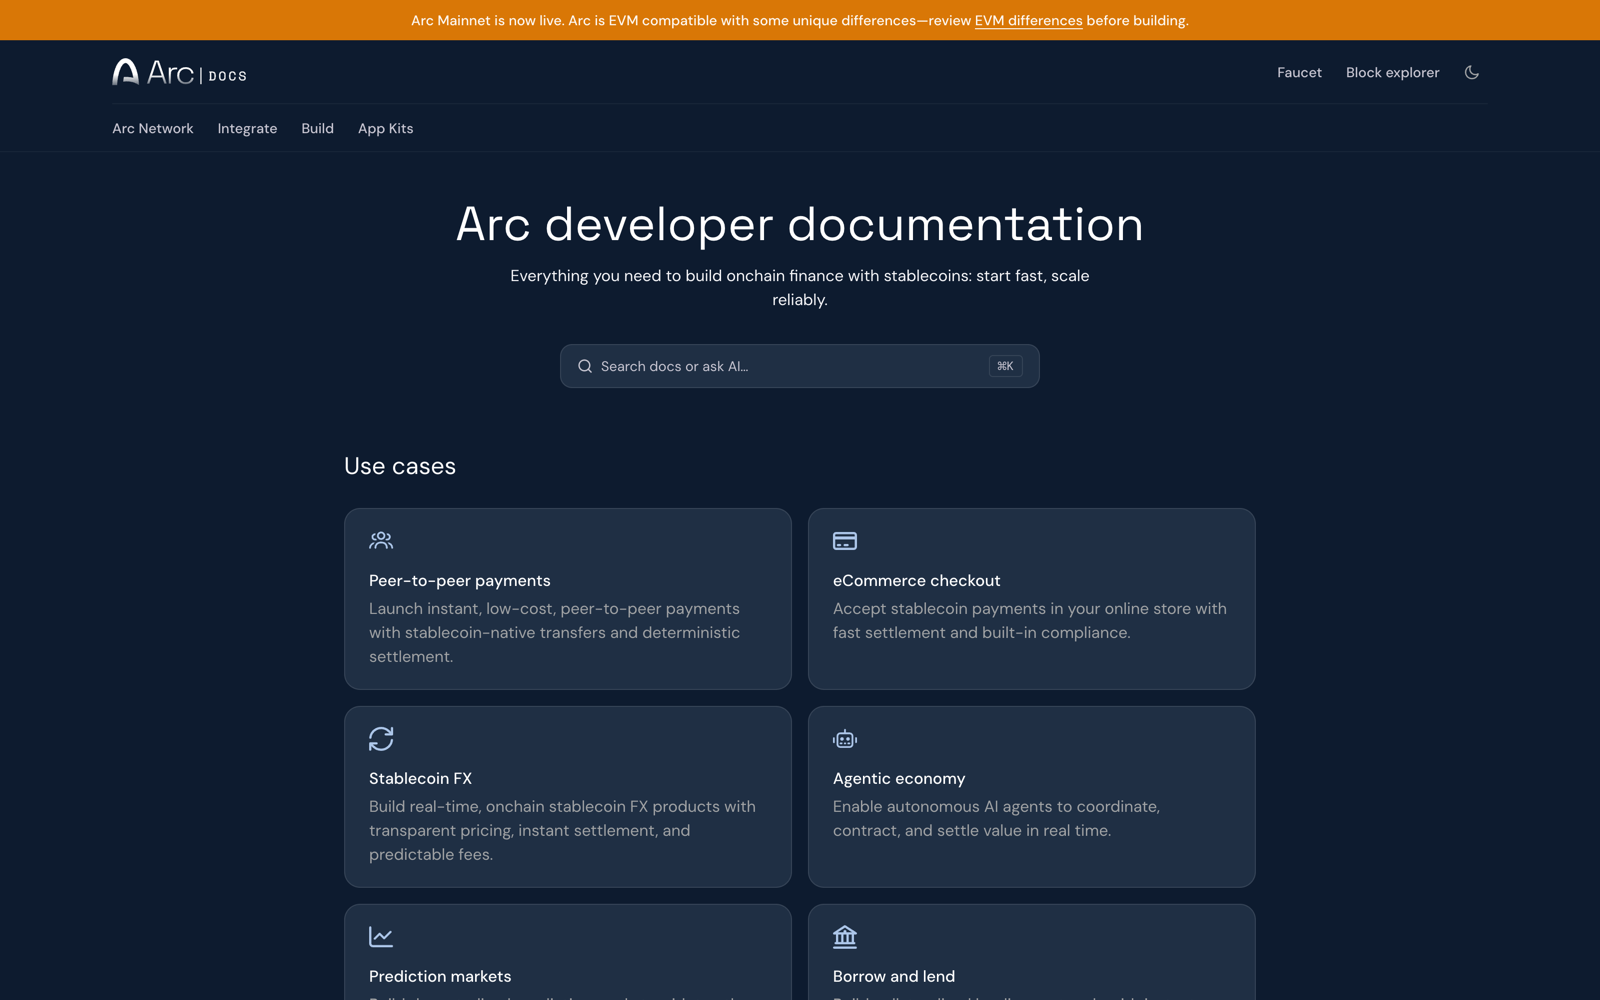Follow the EVM differences banner link
Viewport: 1600px width, 1000px height.
pos(1028,20)
